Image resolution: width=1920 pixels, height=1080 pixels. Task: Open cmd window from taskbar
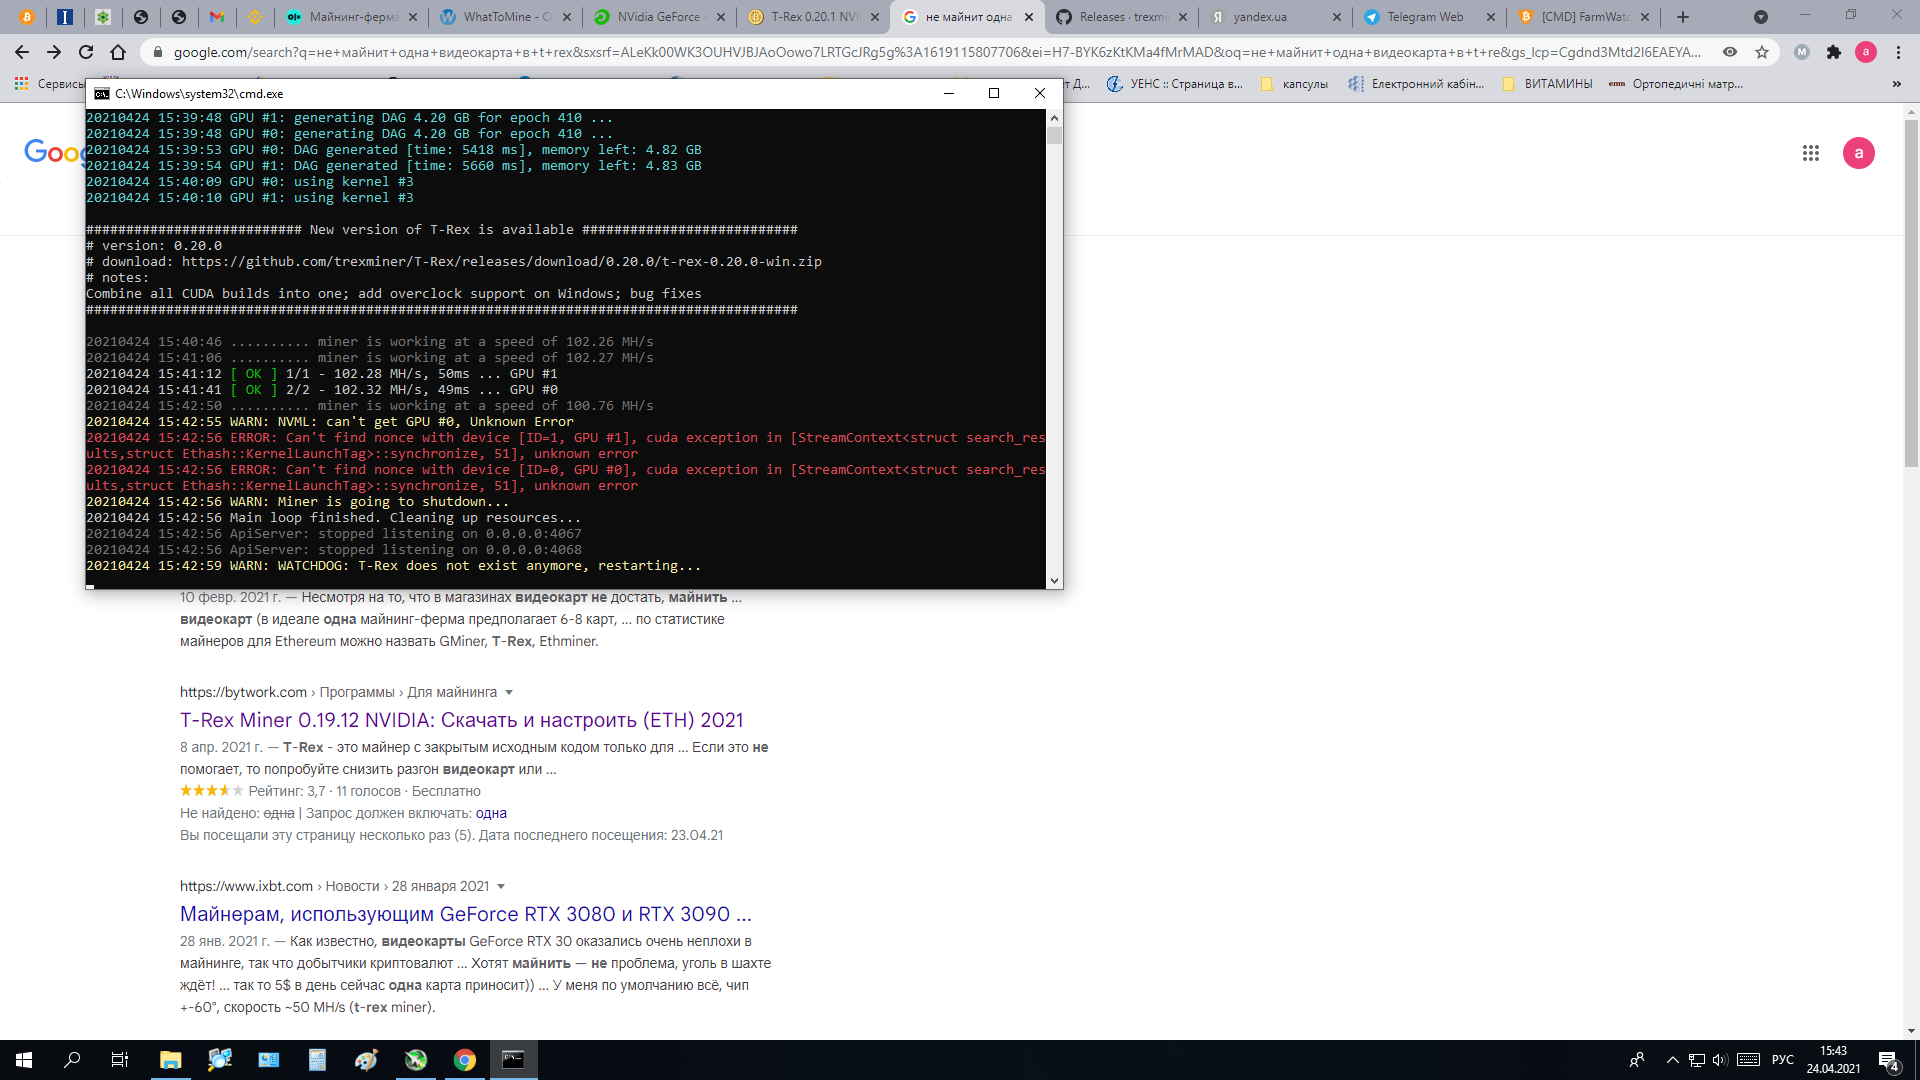click(514, 1060)
